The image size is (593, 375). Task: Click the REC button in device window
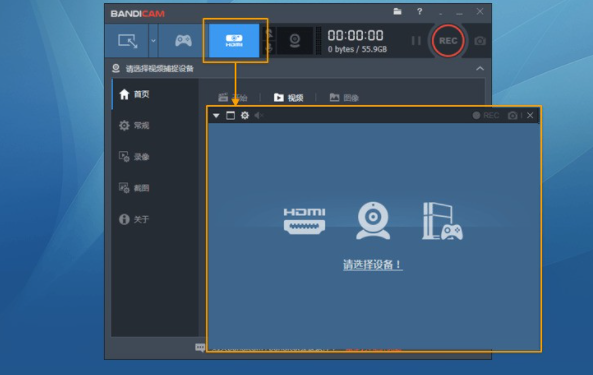486,115
